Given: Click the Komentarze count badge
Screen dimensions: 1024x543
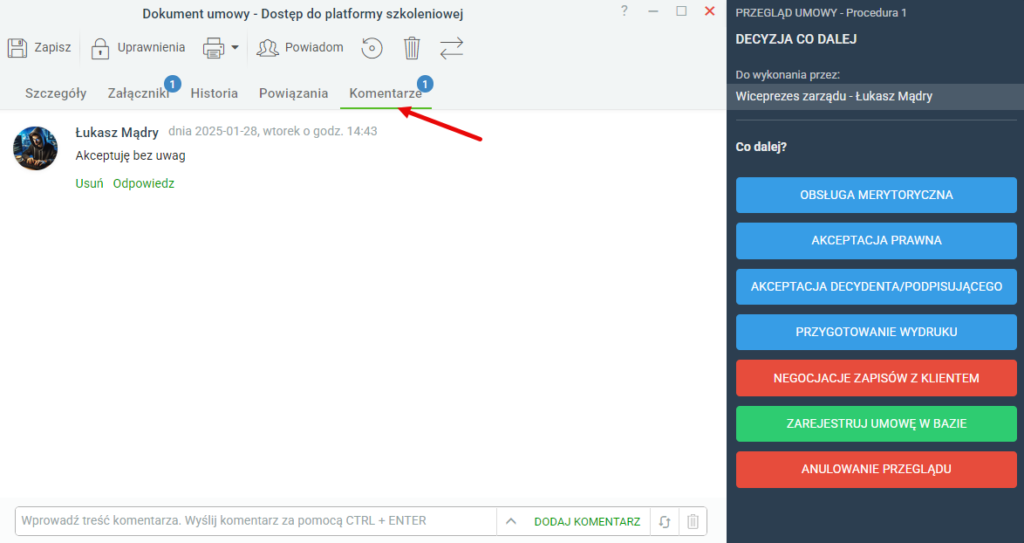Looking at the screenshot, I should pos(425,84).
